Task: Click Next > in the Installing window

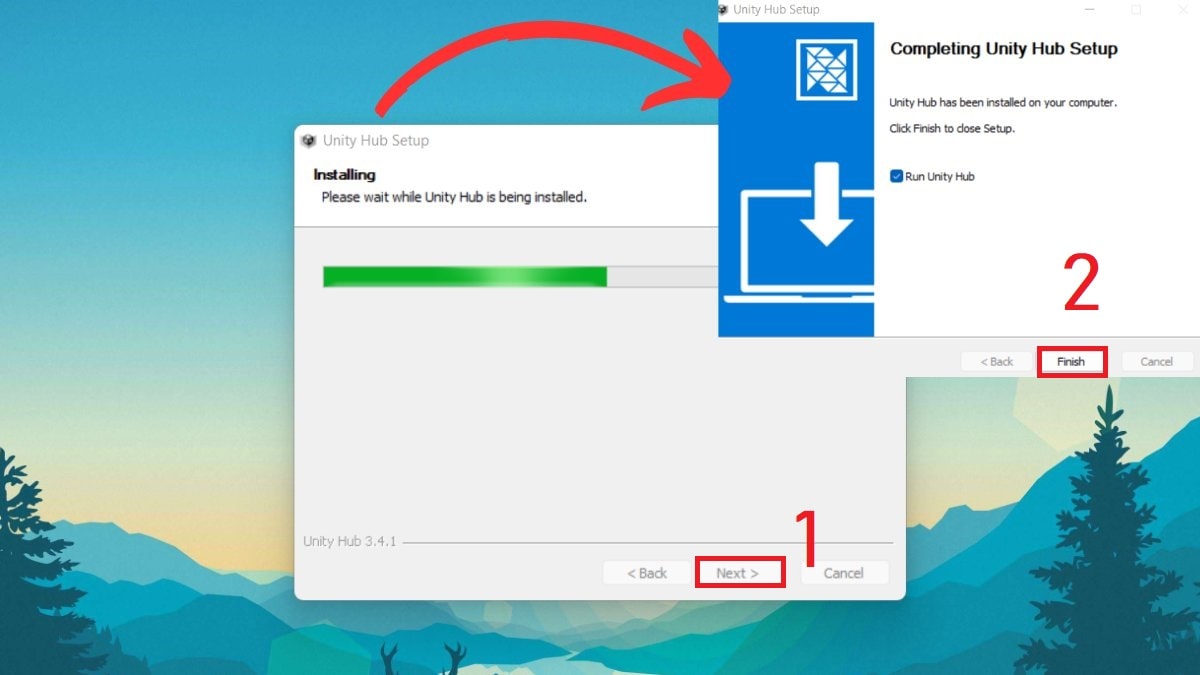Action: coord(738,573)
